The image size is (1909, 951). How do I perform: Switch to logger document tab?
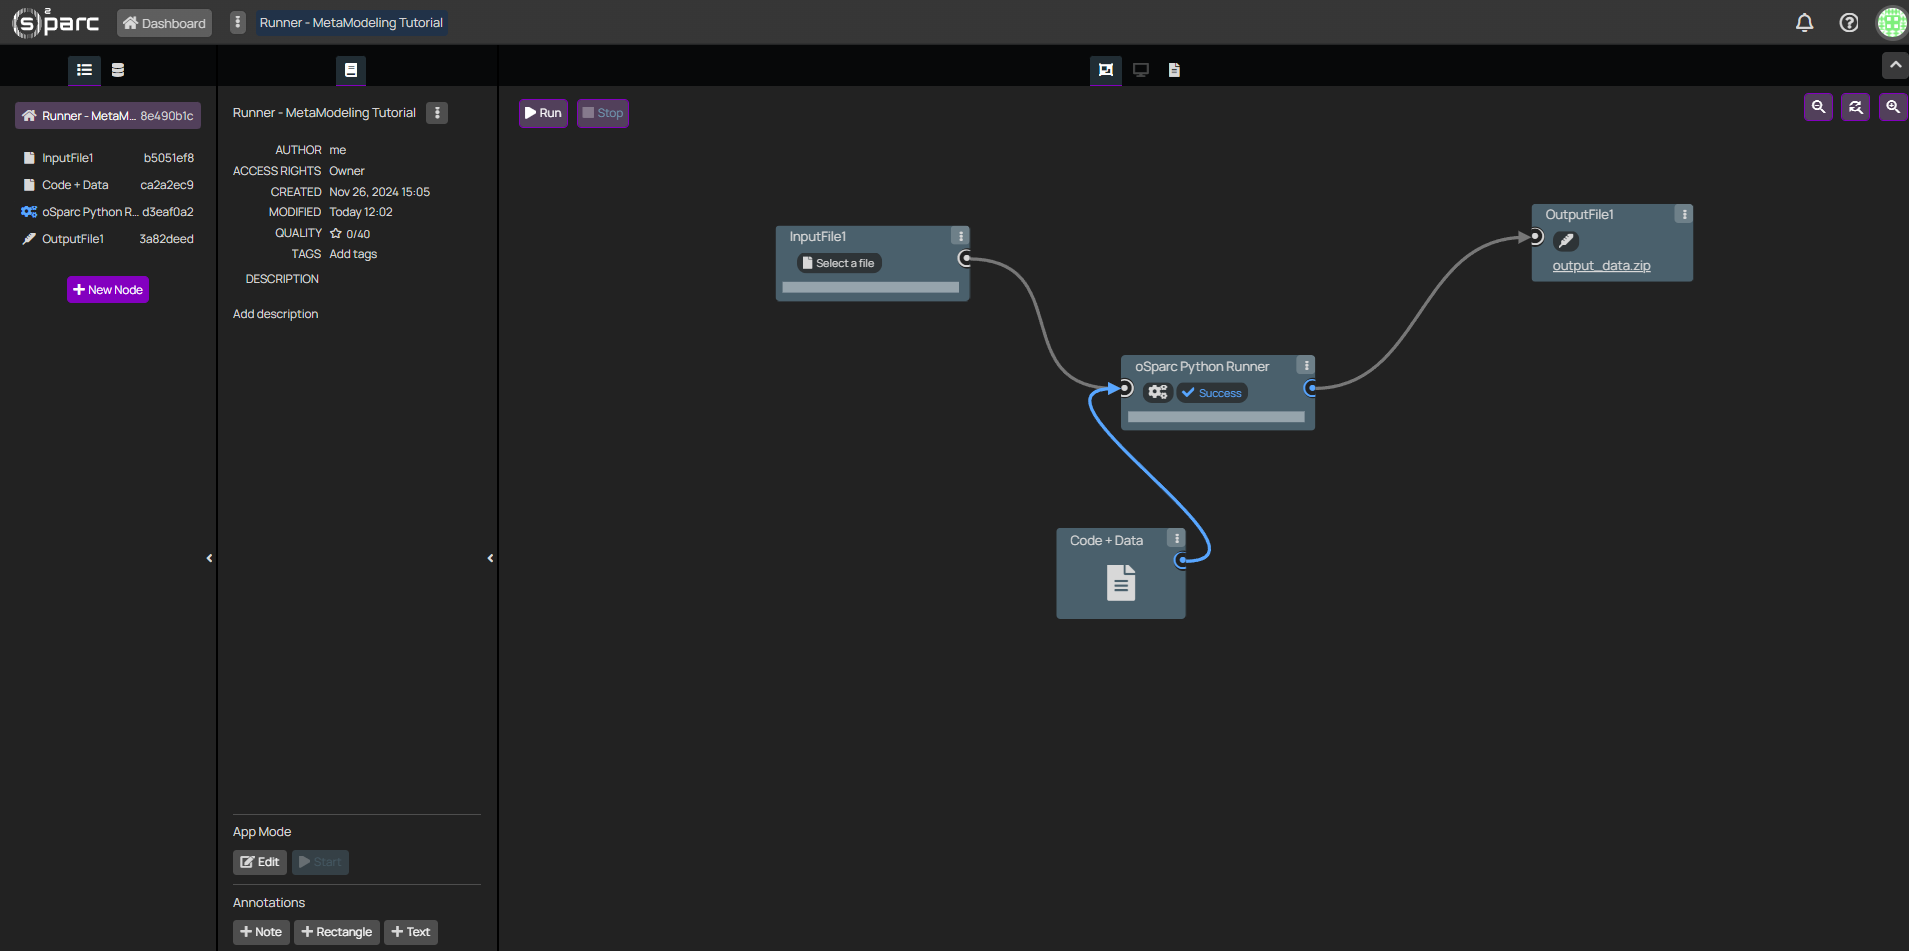(x=1174, y=70)
